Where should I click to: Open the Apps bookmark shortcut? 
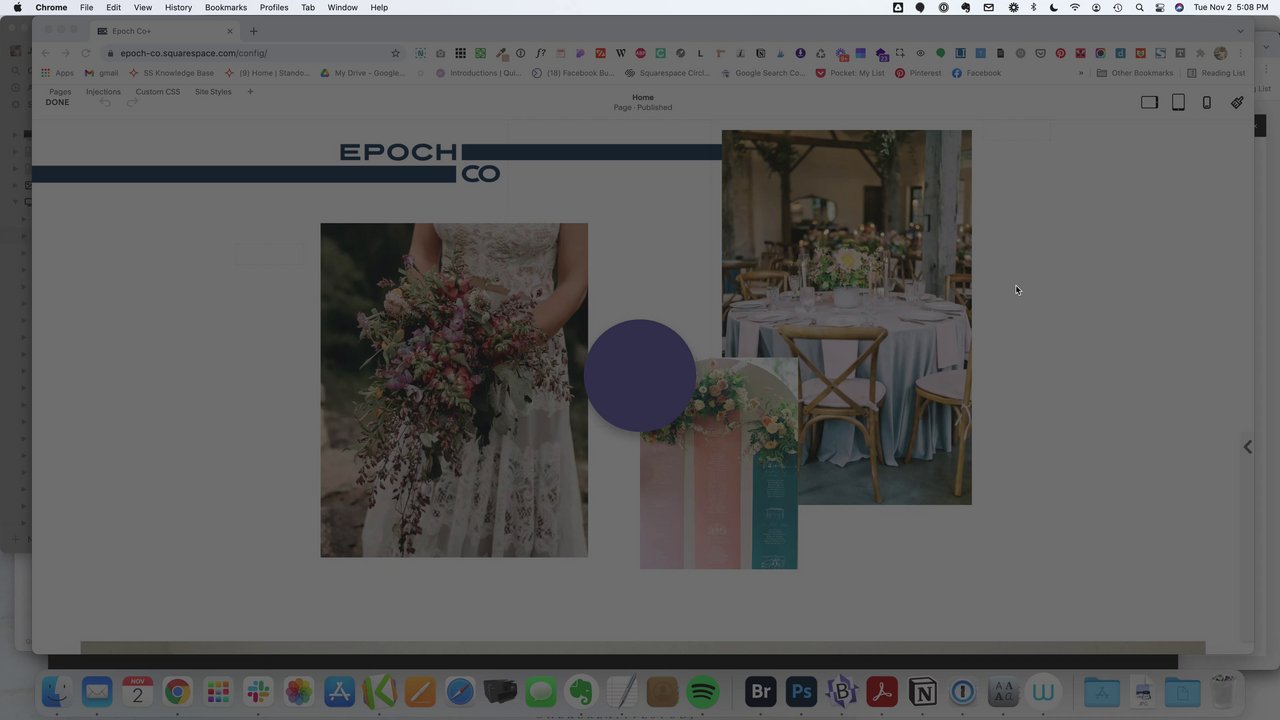click(57, 73)
